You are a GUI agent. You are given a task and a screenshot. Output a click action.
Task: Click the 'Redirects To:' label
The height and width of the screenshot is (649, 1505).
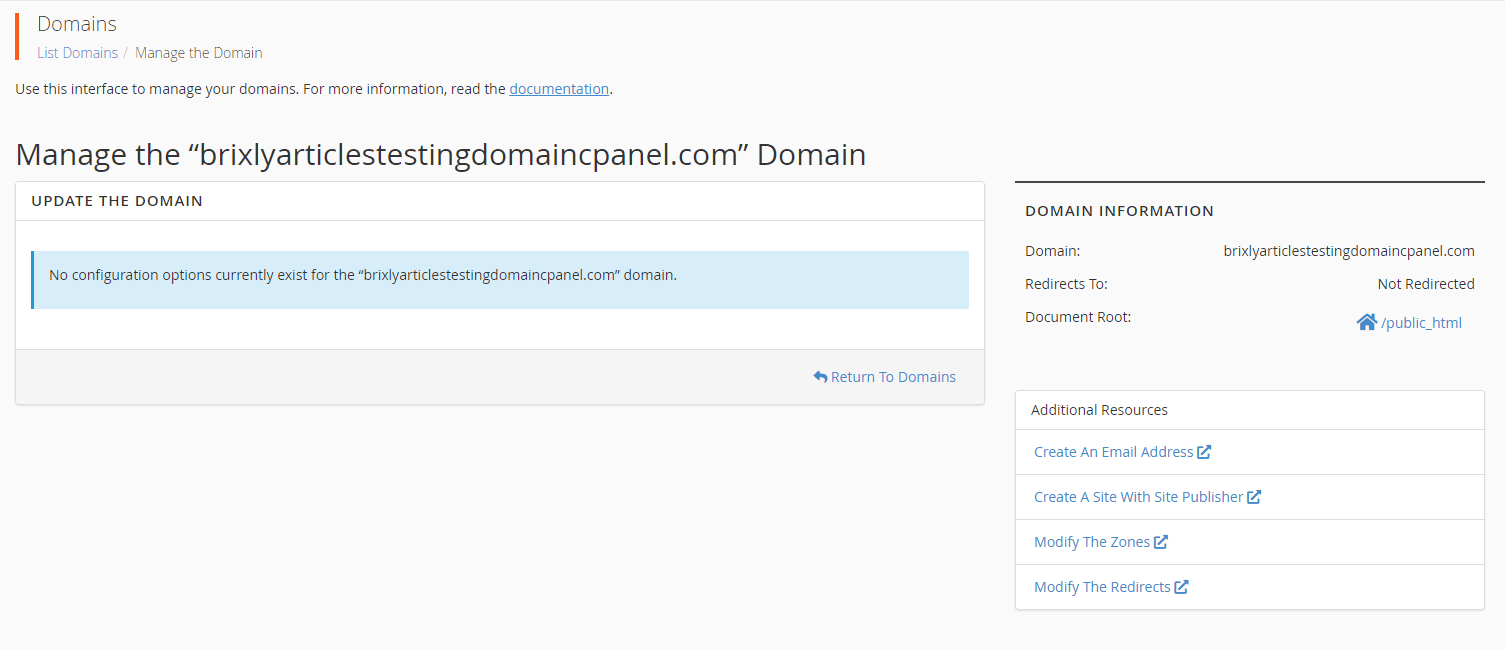coord(1066,284)
